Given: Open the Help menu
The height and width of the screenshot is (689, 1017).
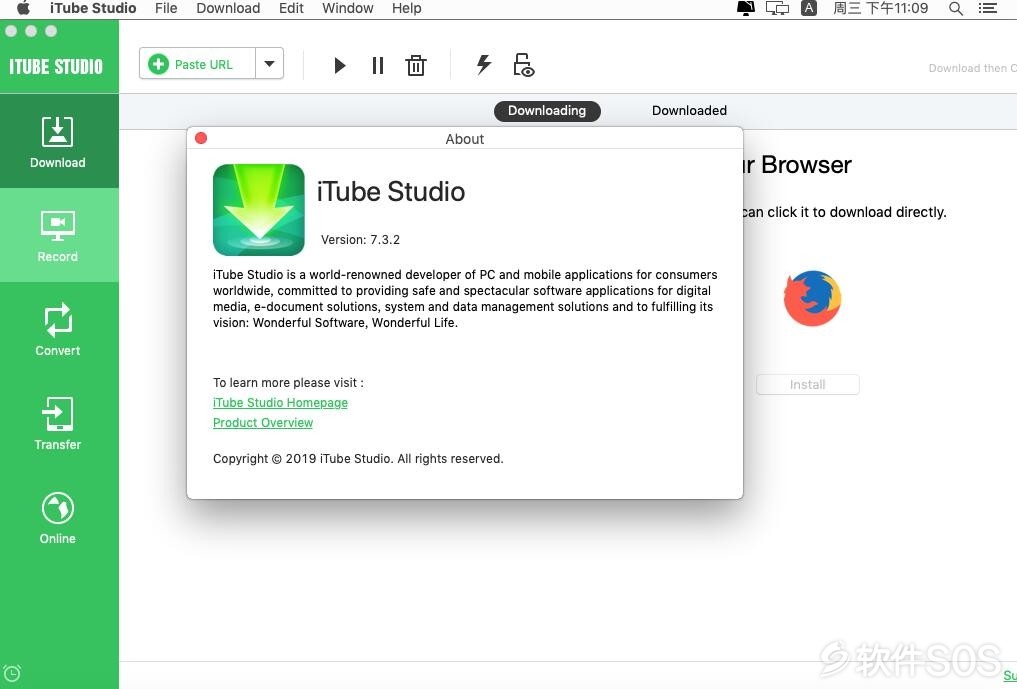Looking at the screenshot, I should click(x=407, y=8).
